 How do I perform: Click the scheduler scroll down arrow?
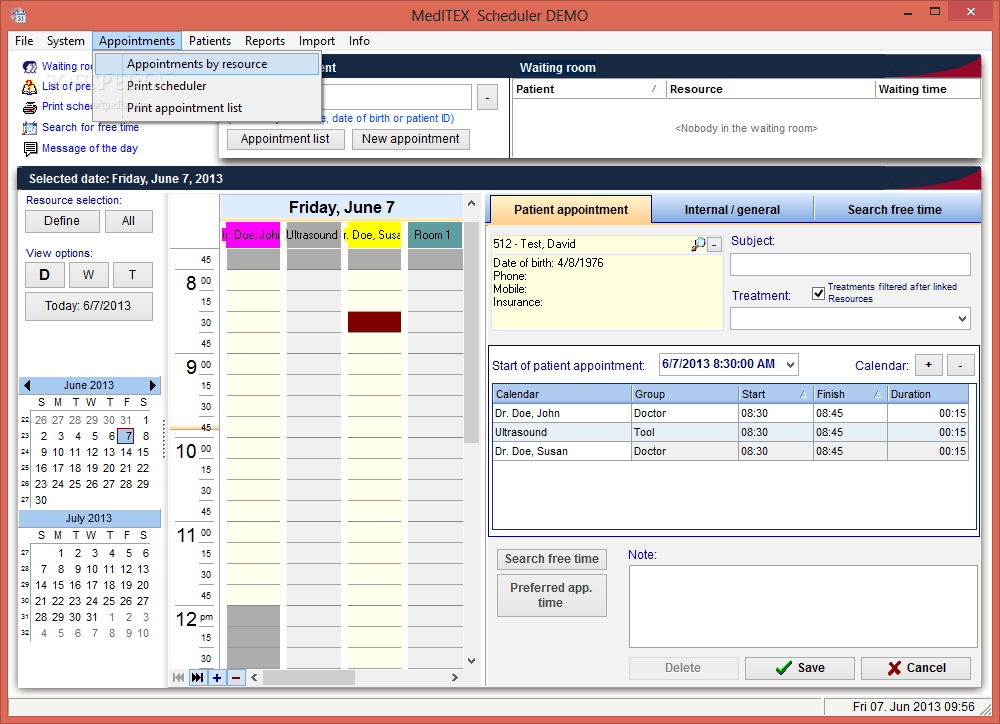(471, 661)
